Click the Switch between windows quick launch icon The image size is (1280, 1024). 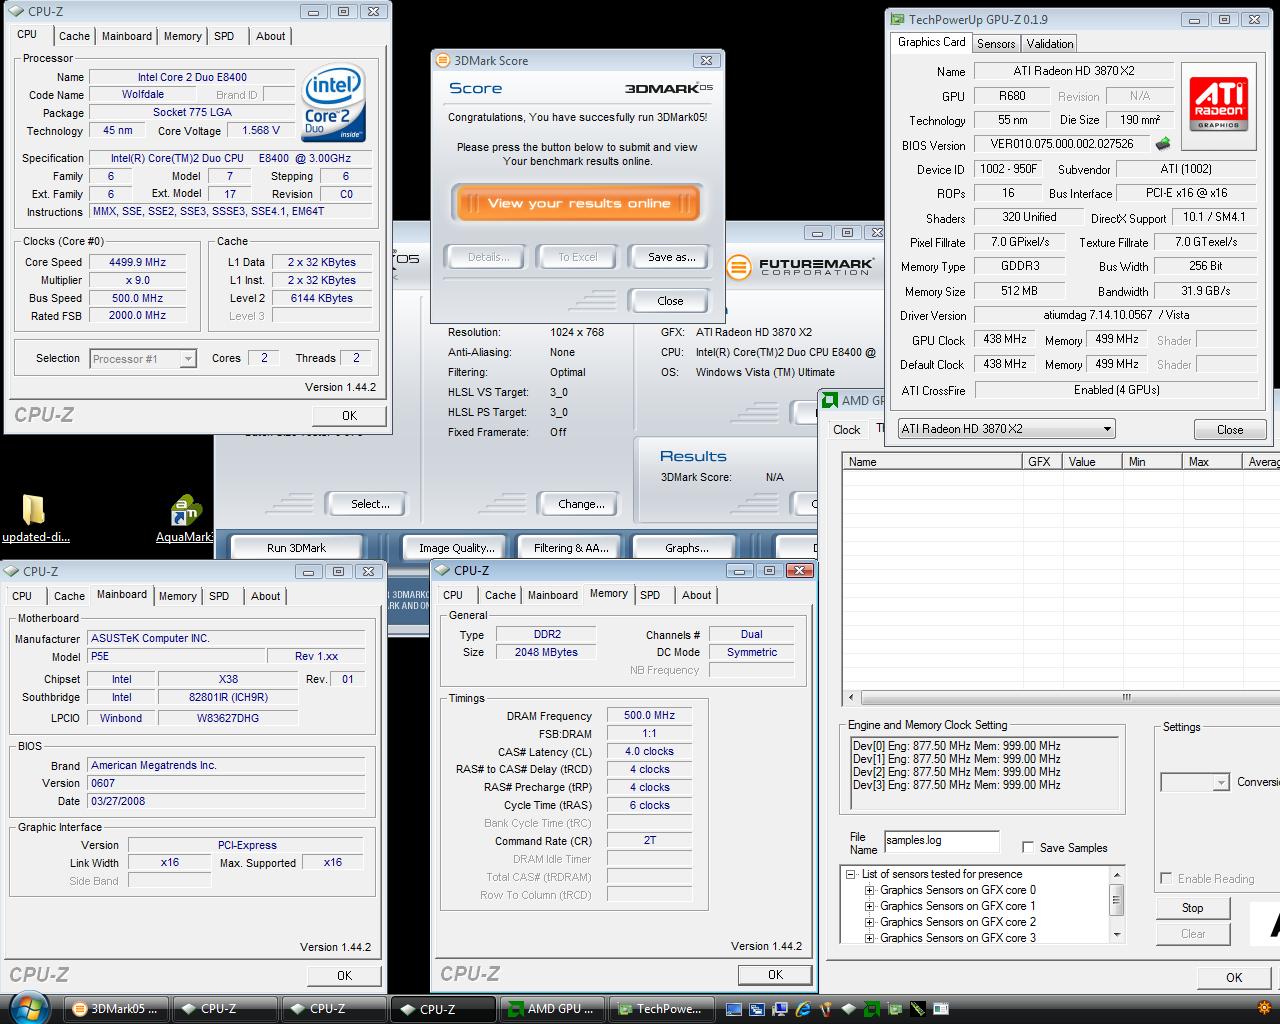pos(756,1009)
